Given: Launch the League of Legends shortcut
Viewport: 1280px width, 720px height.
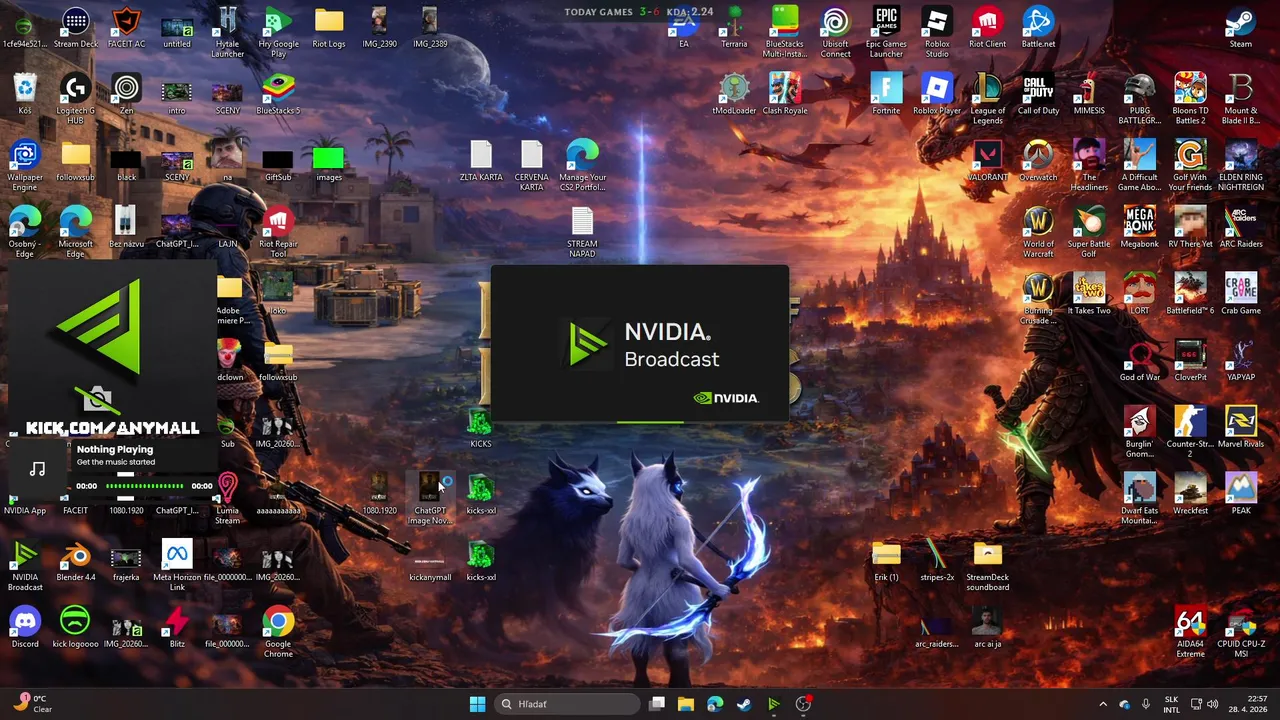Looking at the screenshot, I should tap(988, 99).
